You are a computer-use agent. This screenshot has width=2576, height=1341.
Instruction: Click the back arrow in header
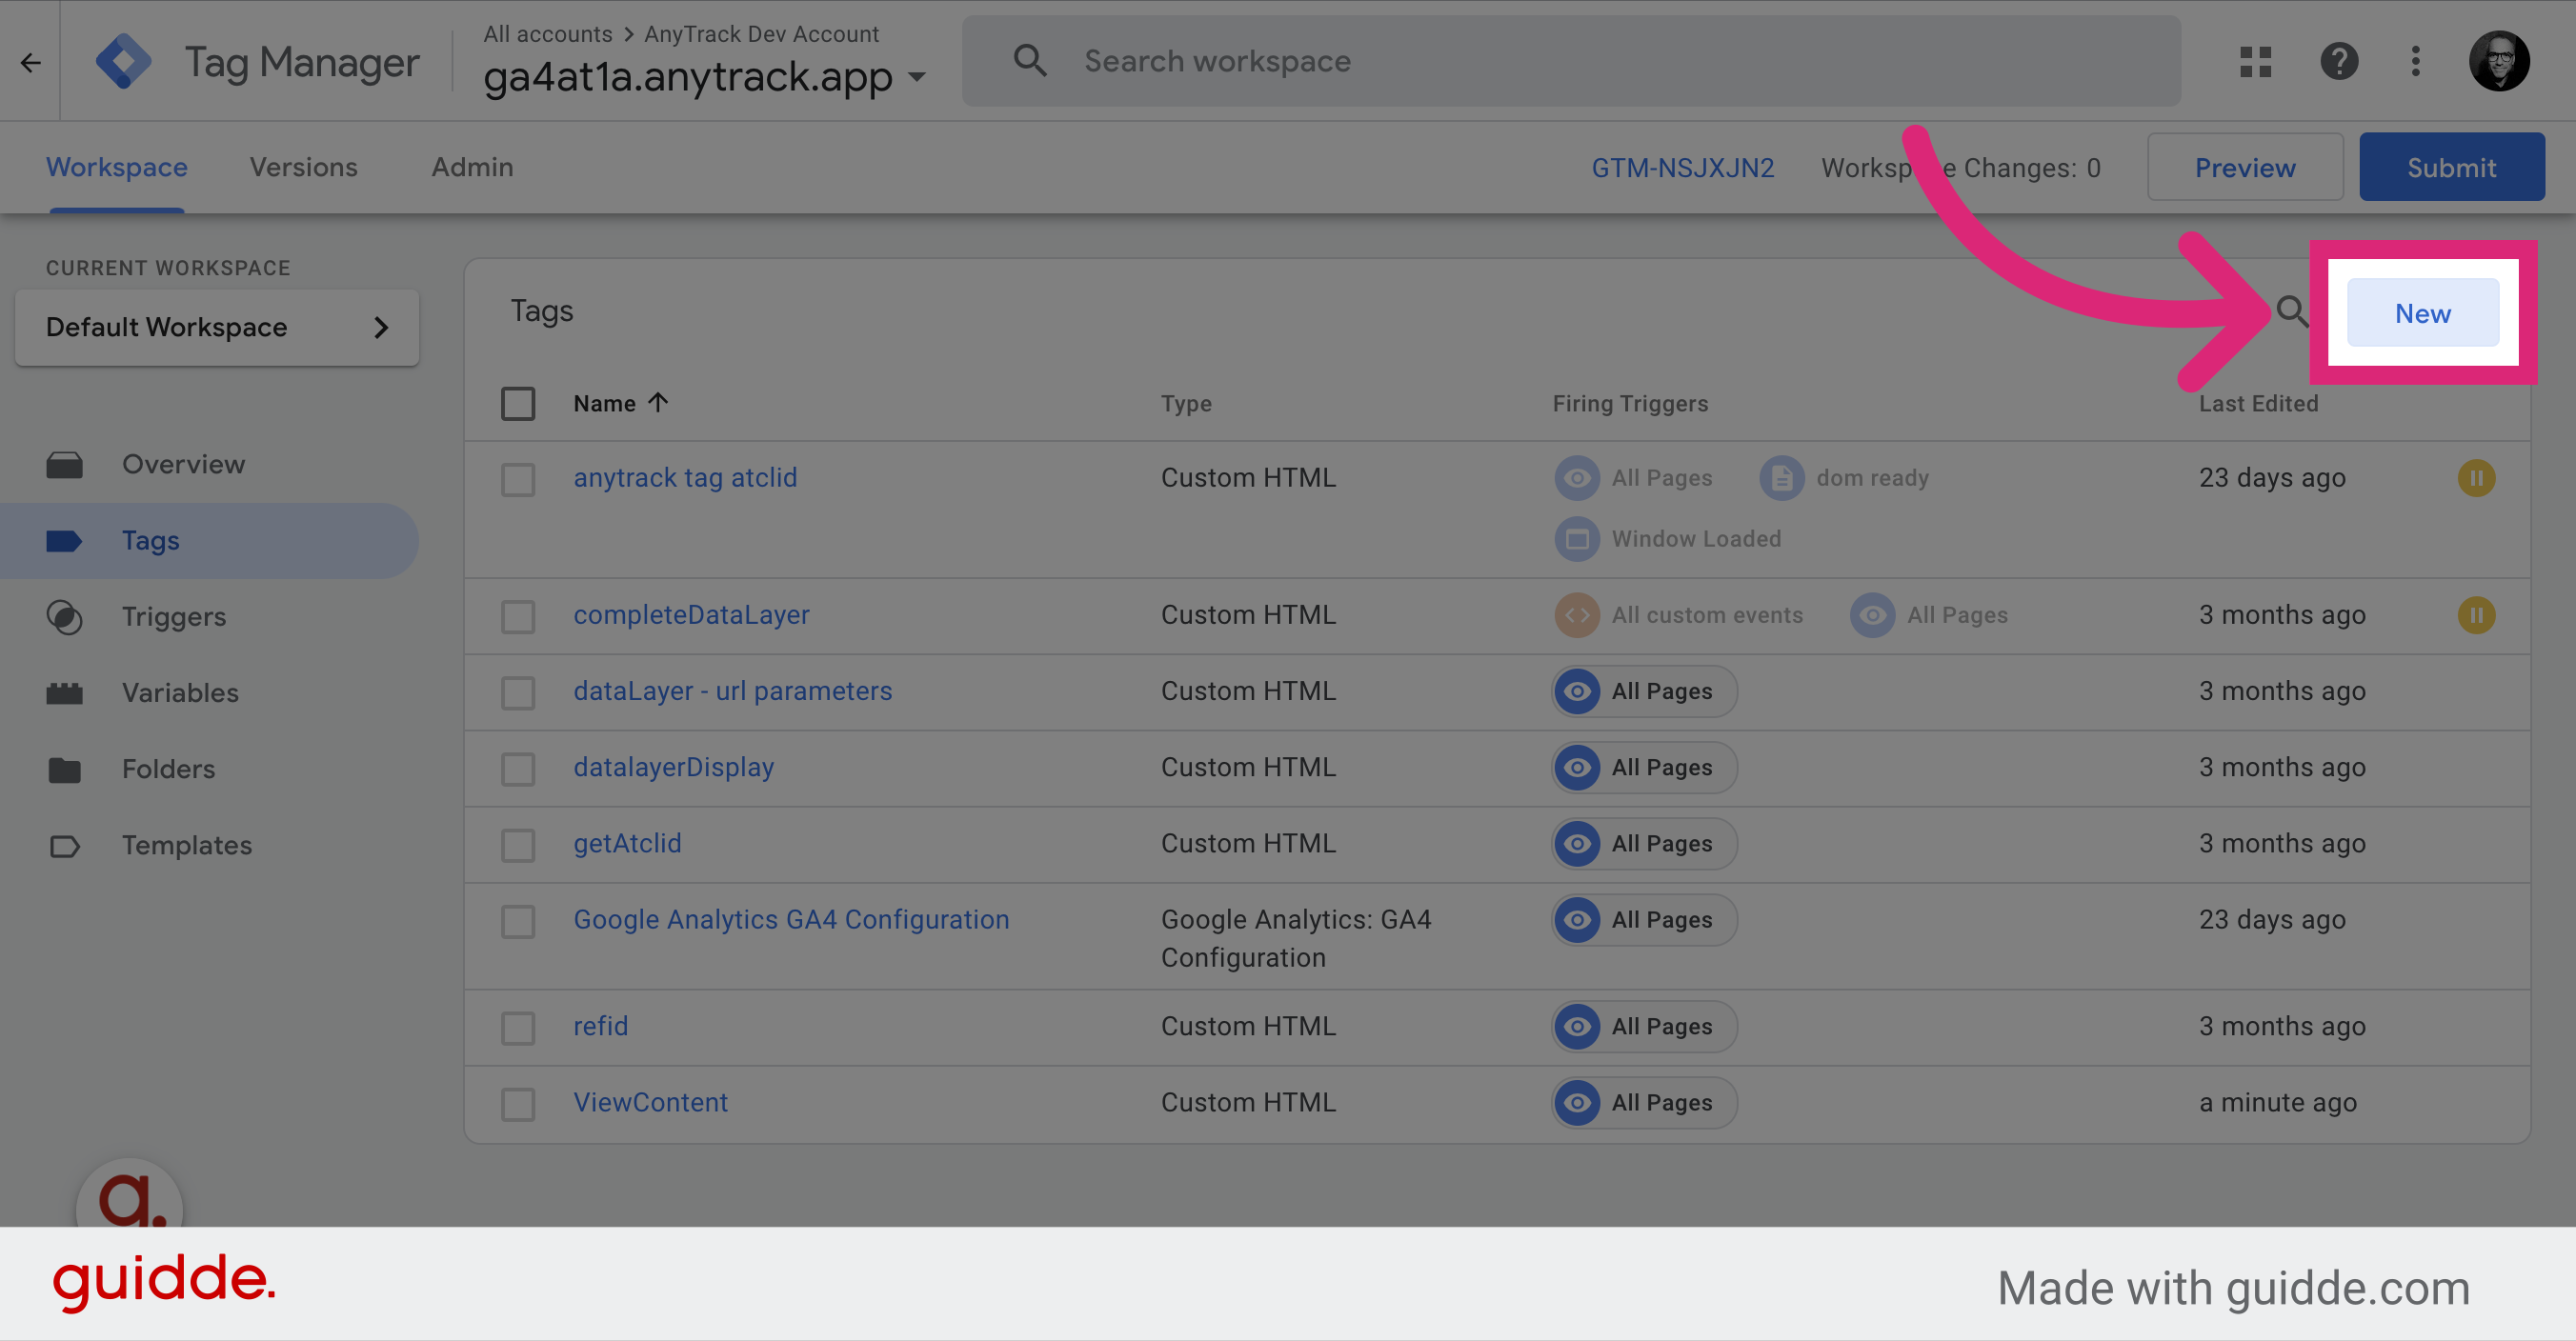point(31,63)
